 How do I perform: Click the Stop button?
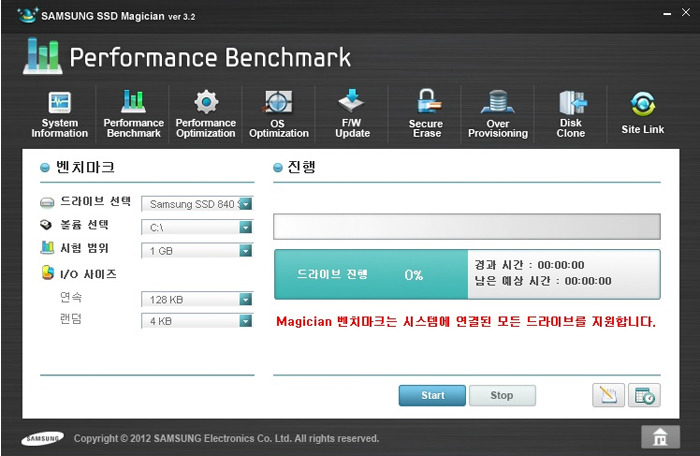click(502, 395)
